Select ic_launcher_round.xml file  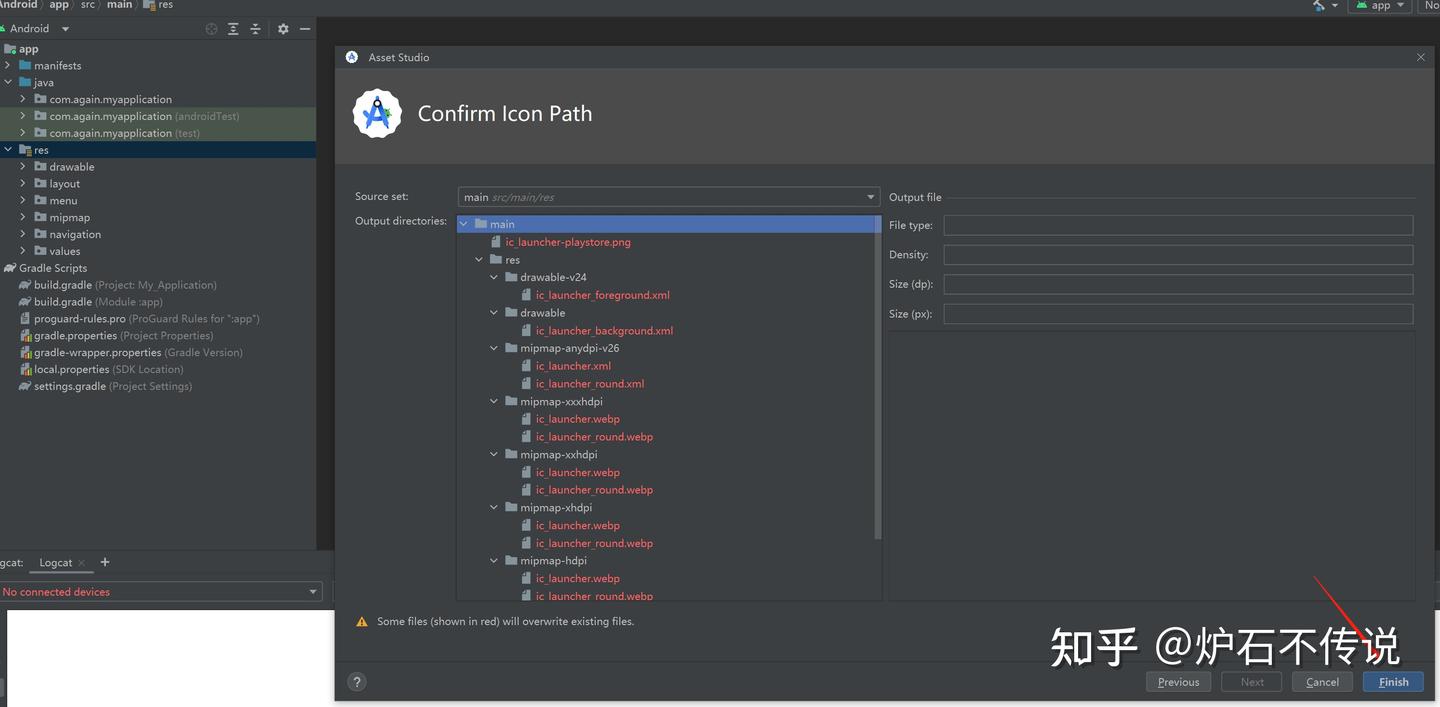(589, 384)
